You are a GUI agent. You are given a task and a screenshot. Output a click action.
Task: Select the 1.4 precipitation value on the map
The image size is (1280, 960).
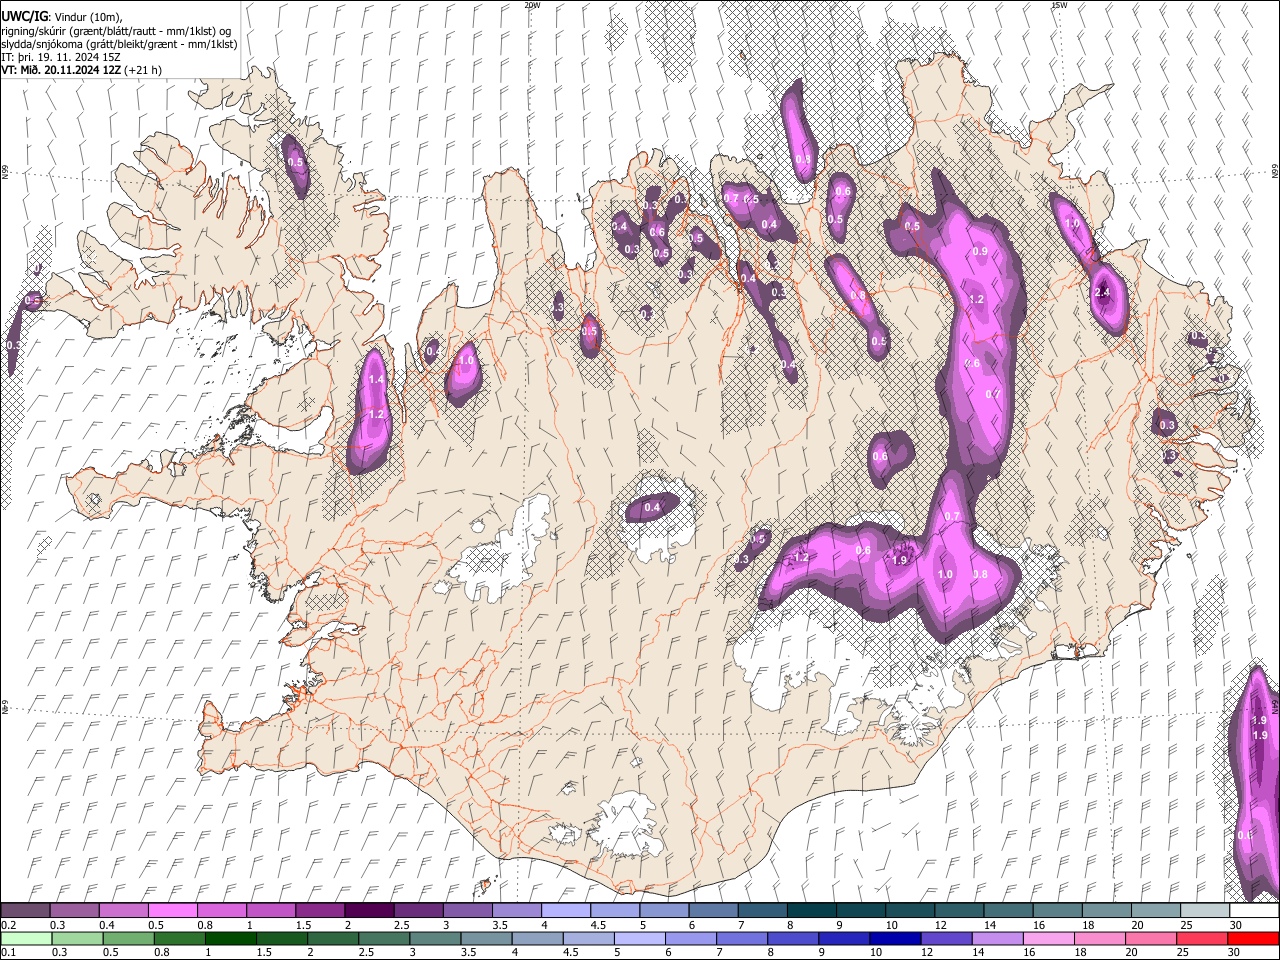(376, 380)
